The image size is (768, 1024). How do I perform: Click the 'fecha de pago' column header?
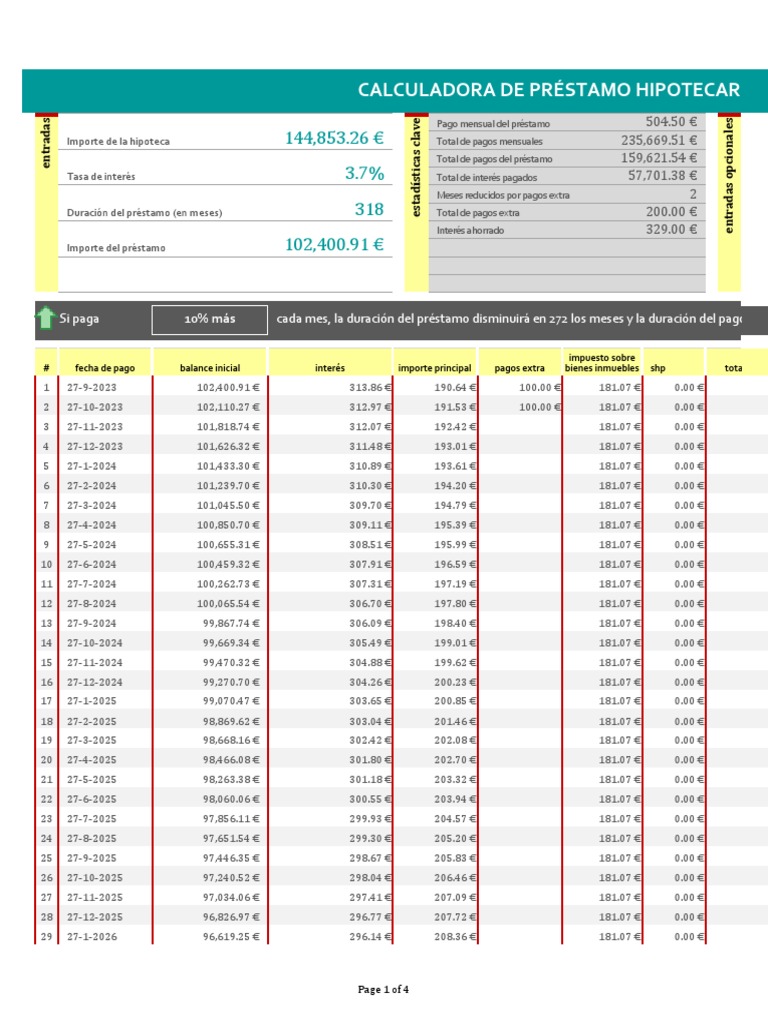point(104,368)
